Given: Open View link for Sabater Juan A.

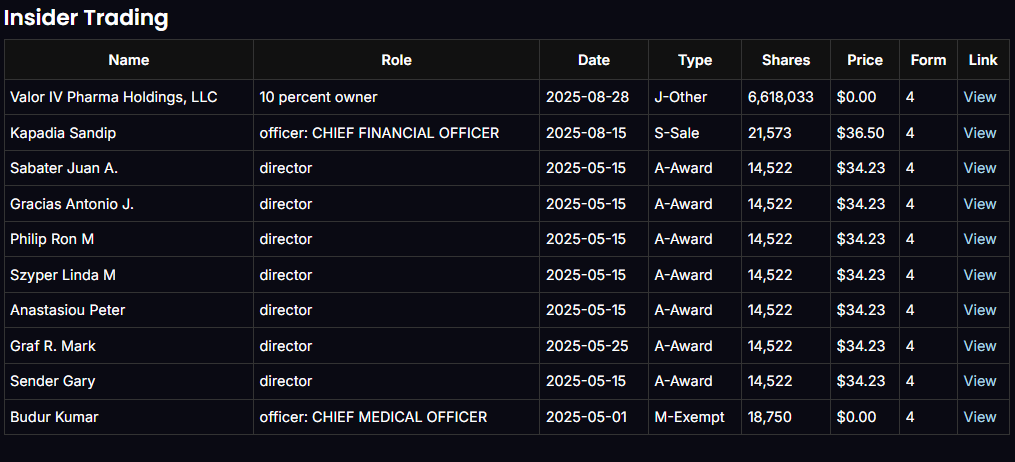Looking at the screenshot, I should [x=979, y=168].
